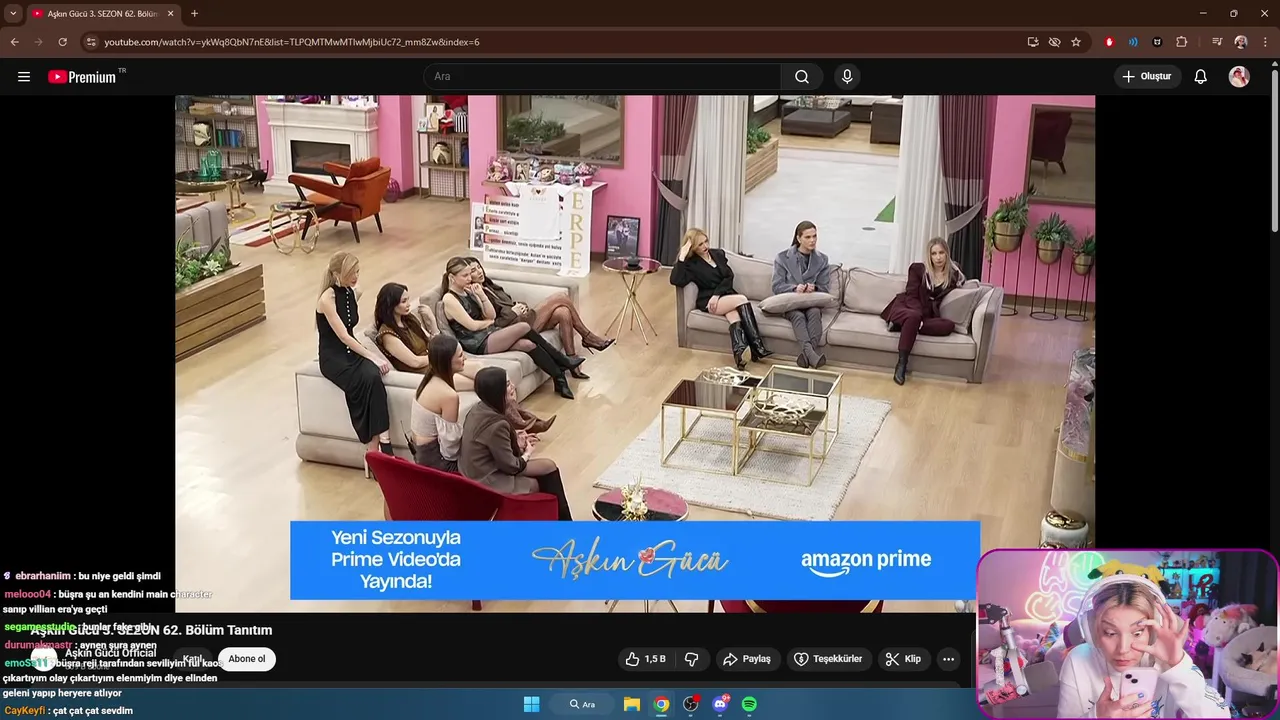View site information icon in address bar
The image size is (1280, 720).
coord(91,42)
